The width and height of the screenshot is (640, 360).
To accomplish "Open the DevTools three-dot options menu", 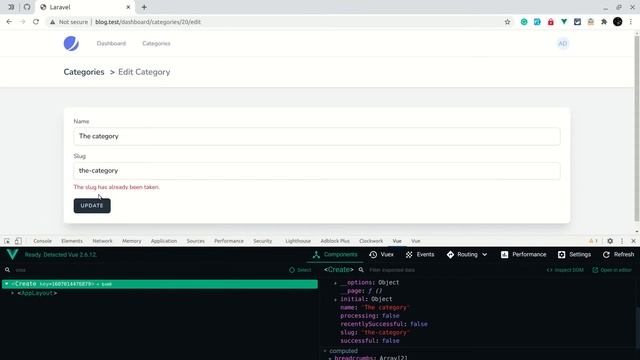I will (x=622, y=241).
